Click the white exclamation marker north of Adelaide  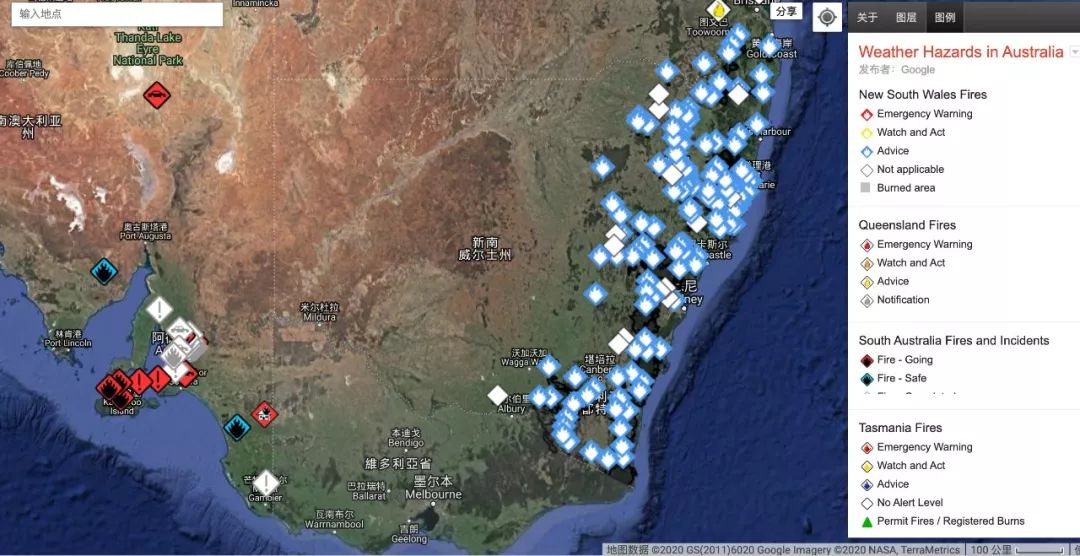click(x=159, y=308)
